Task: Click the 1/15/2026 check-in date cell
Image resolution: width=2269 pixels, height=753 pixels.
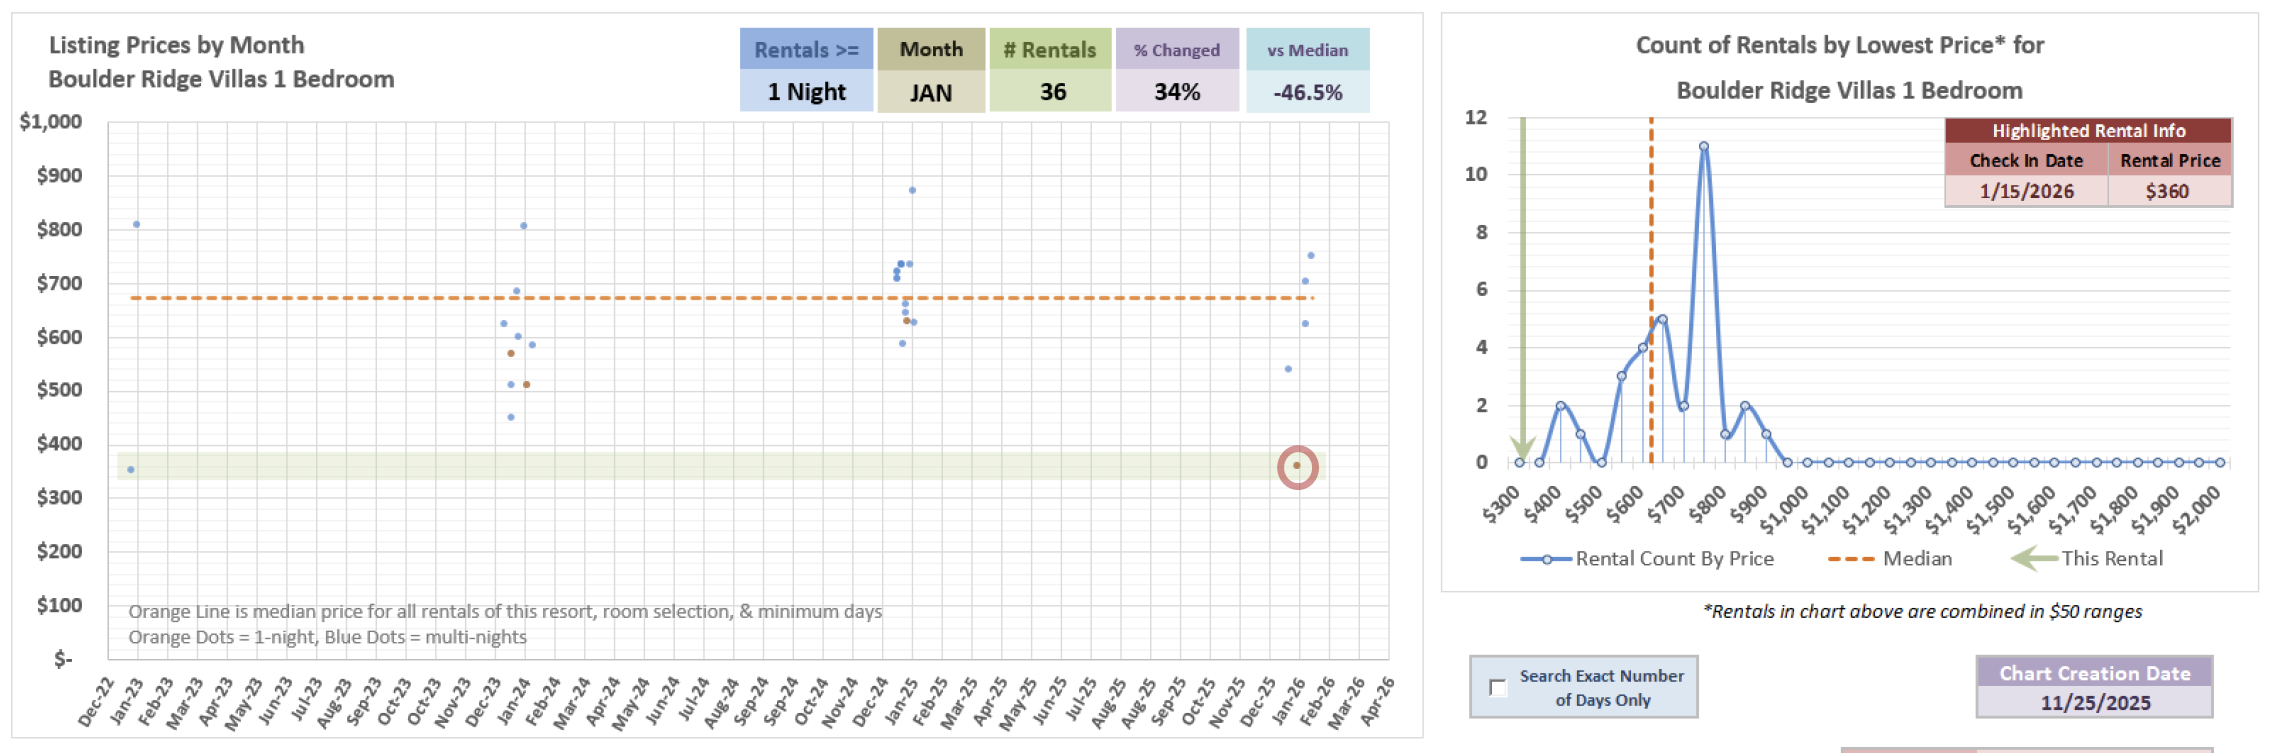Action: click(2026, 191)
